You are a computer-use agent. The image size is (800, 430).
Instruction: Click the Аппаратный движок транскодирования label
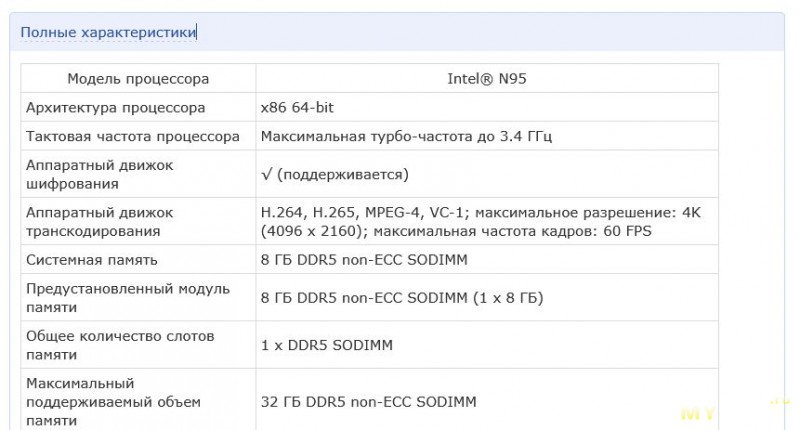pos(100,221)
